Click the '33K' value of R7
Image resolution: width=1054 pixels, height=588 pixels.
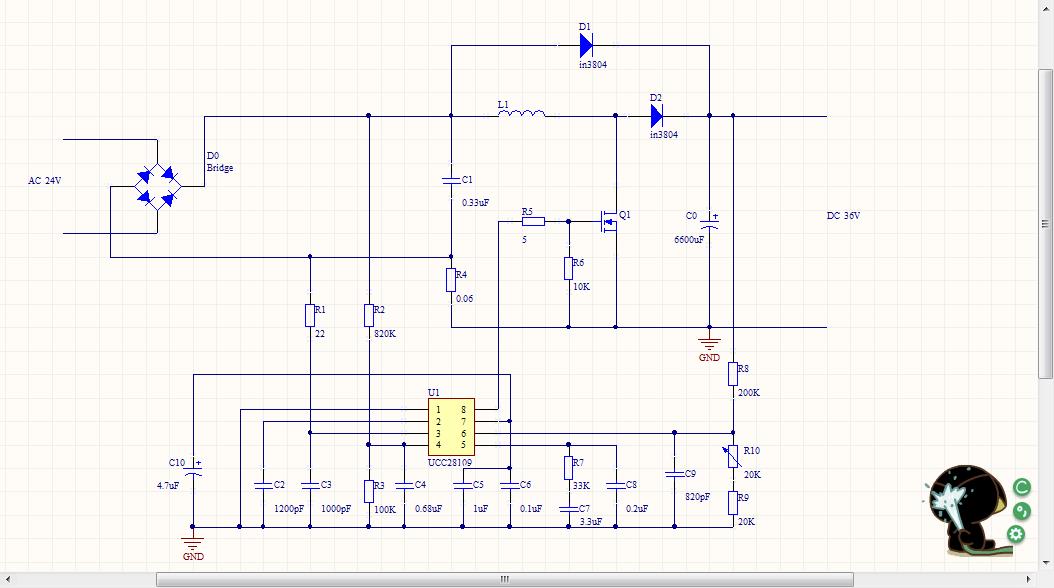[x=581, y=485]
